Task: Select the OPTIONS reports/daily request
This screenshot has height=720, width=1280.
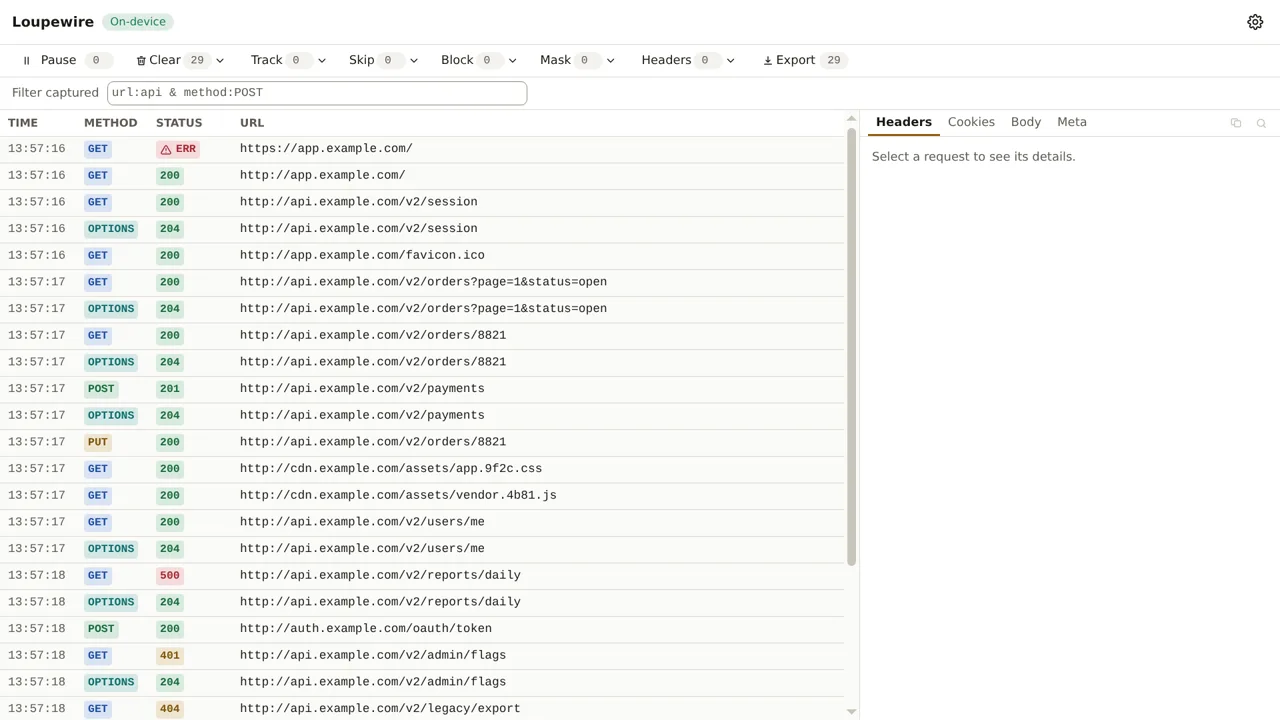Action: [x=422, y=602]
